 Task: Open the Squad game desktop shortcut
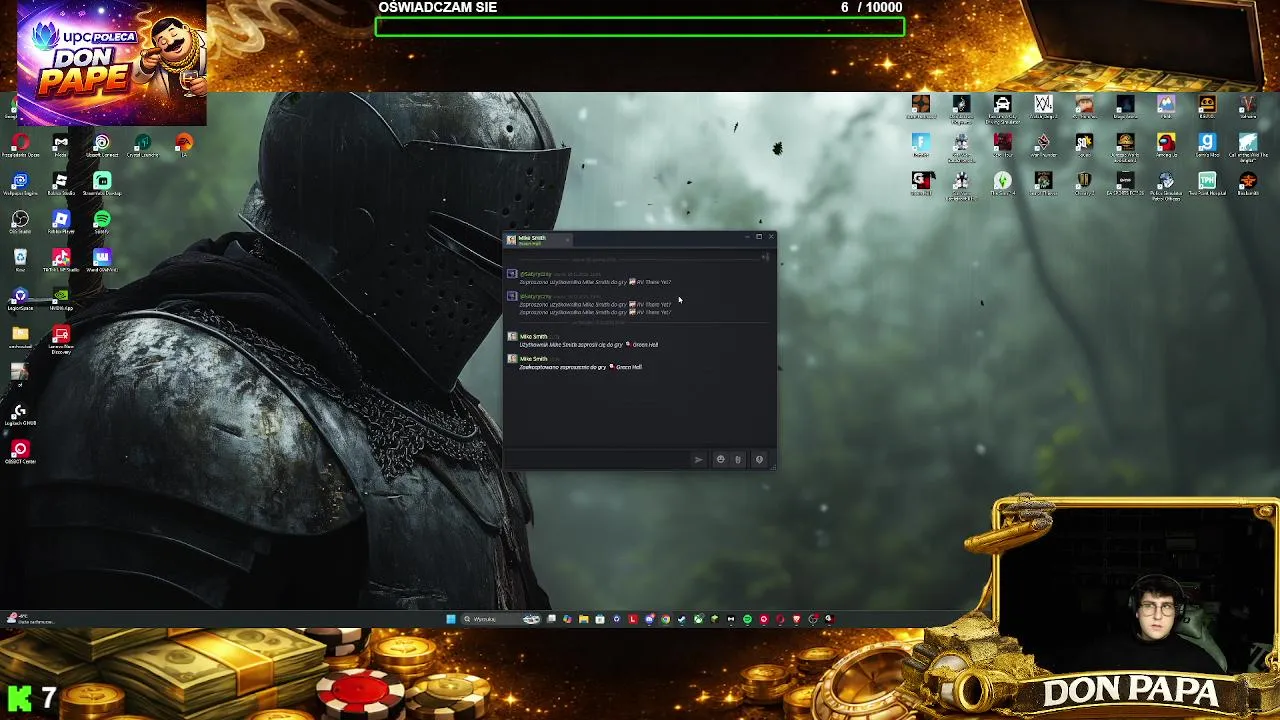pyautogui.click(x=1084, y=146)
